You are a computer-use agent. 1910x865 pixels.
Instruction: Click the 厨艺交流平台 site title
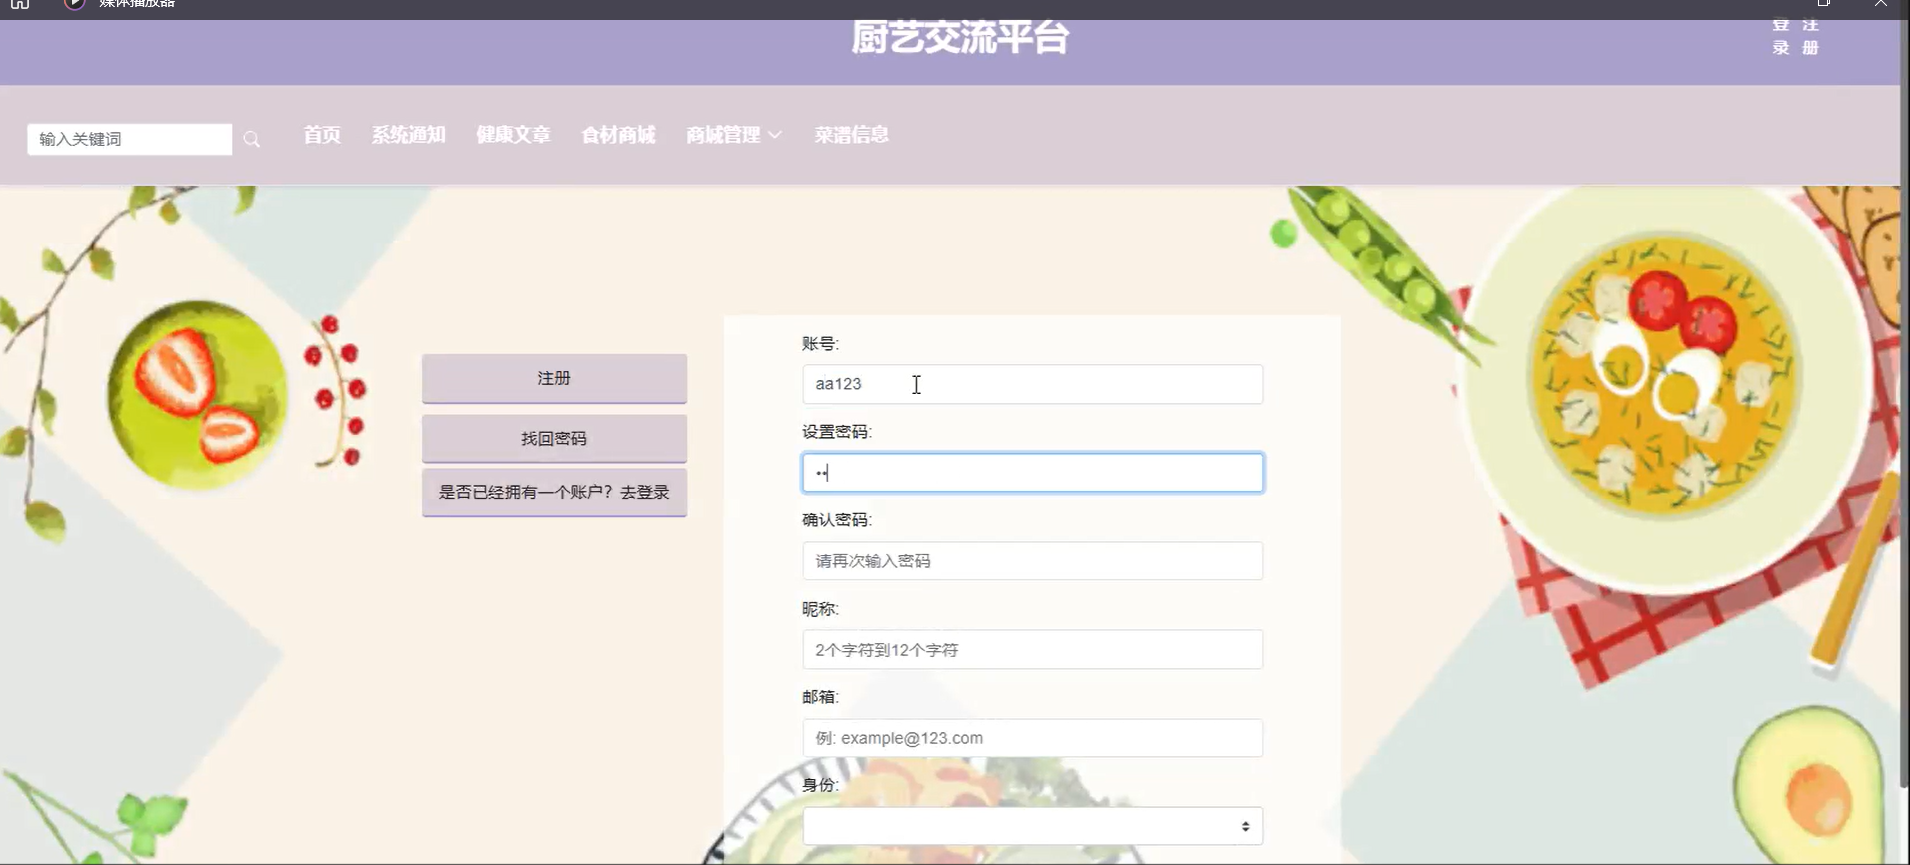pyautogui.click(x=960, y=38)
